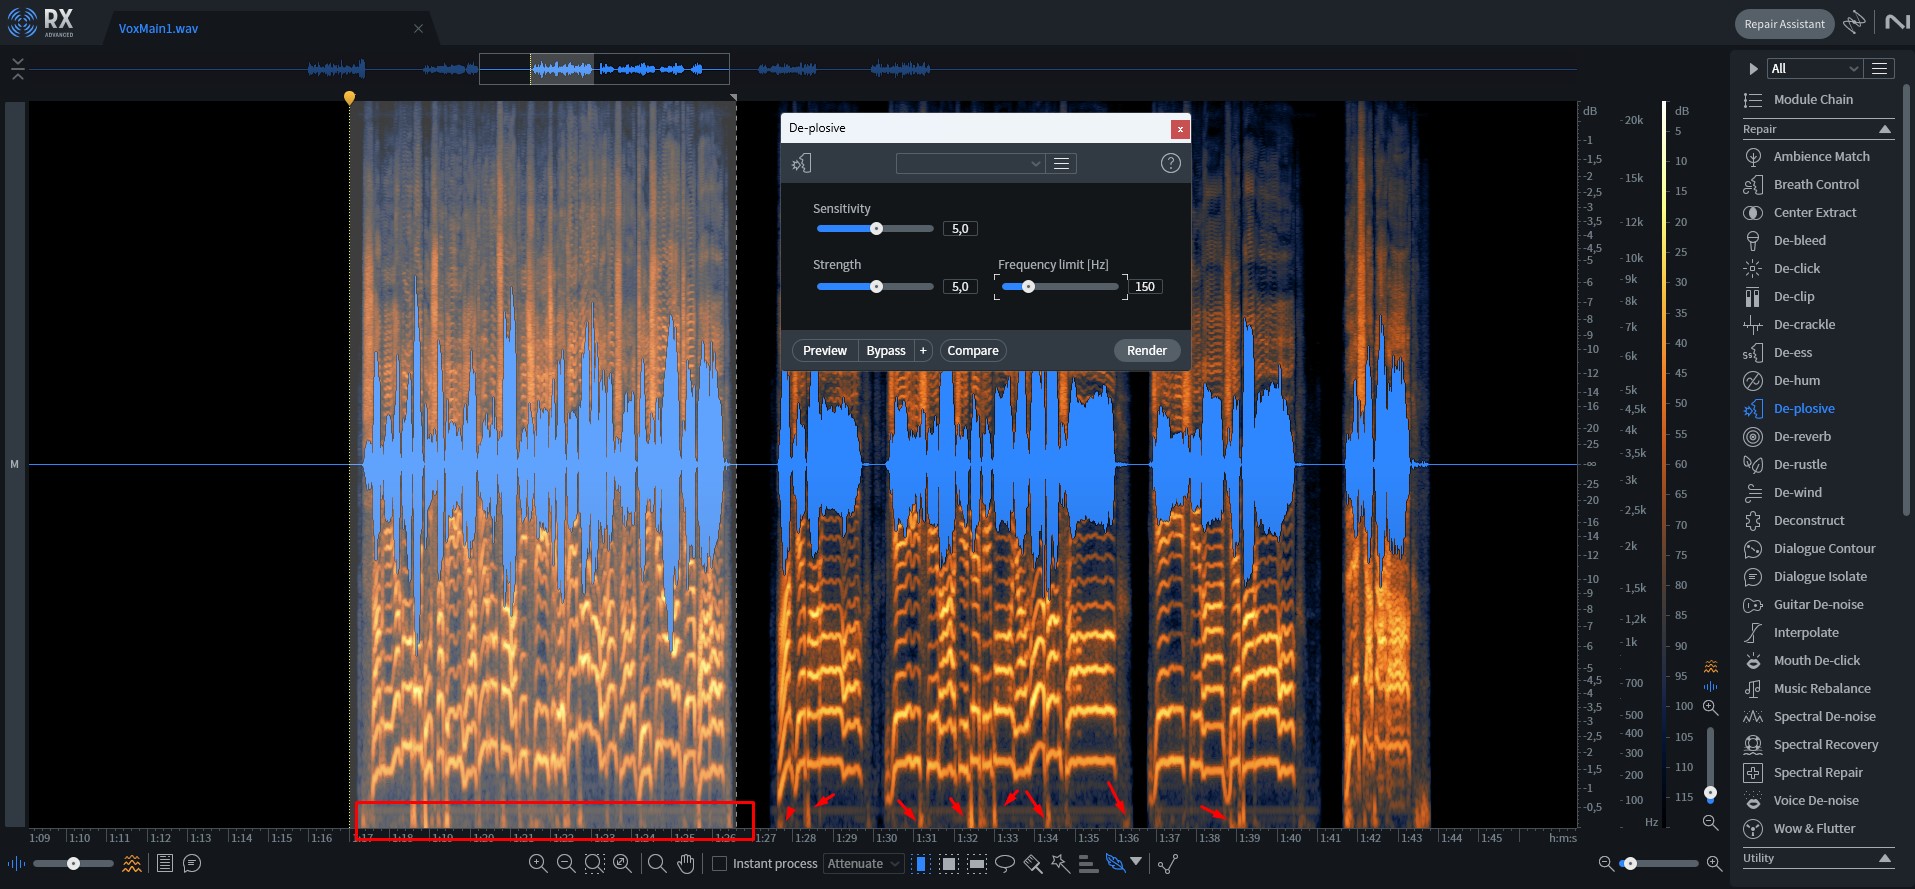The width and height of the screenshot is (1915, 889).
Task: Toggle Bypass in De-plosive window
Action: [885, 350]
